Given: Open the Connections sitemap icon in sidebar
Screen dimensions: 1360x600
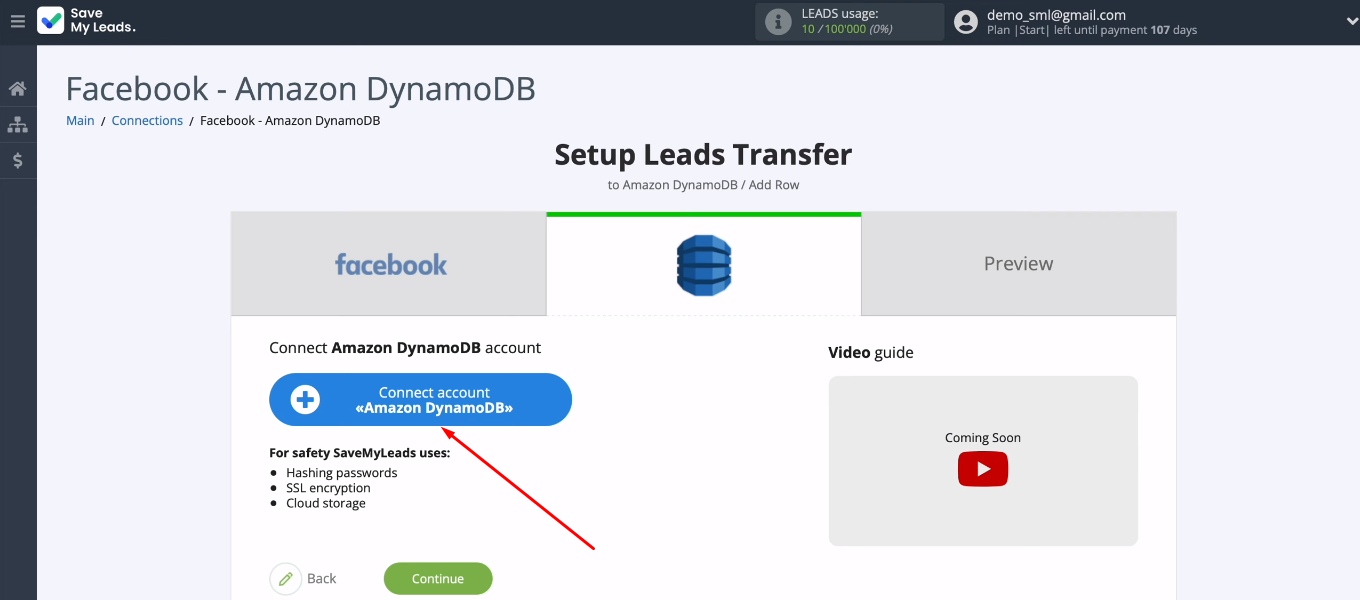Looking at the screenshot, I should [17, 125].
